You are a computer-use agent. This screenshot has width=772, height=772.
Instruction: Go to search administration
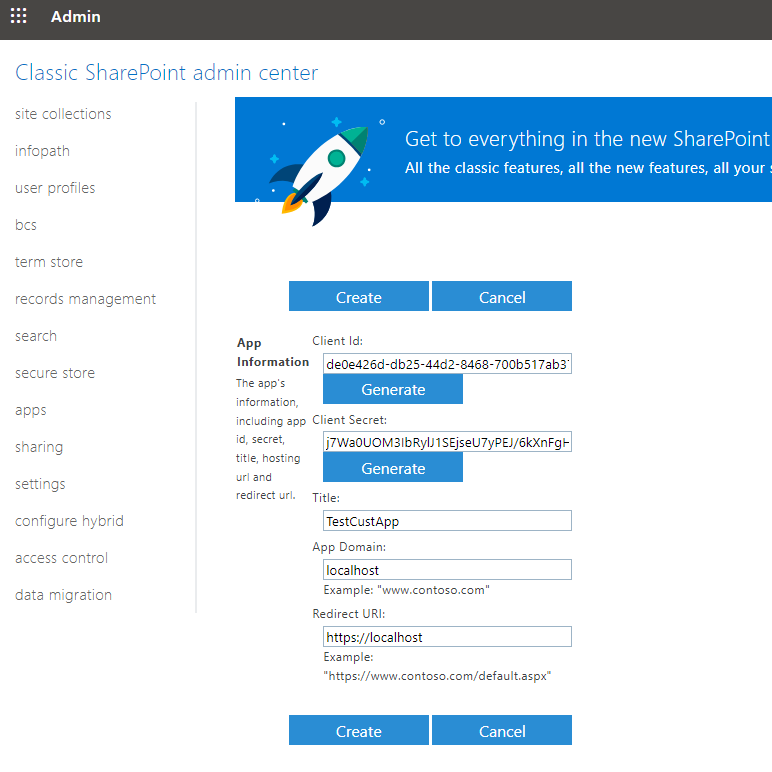(36, 336)
